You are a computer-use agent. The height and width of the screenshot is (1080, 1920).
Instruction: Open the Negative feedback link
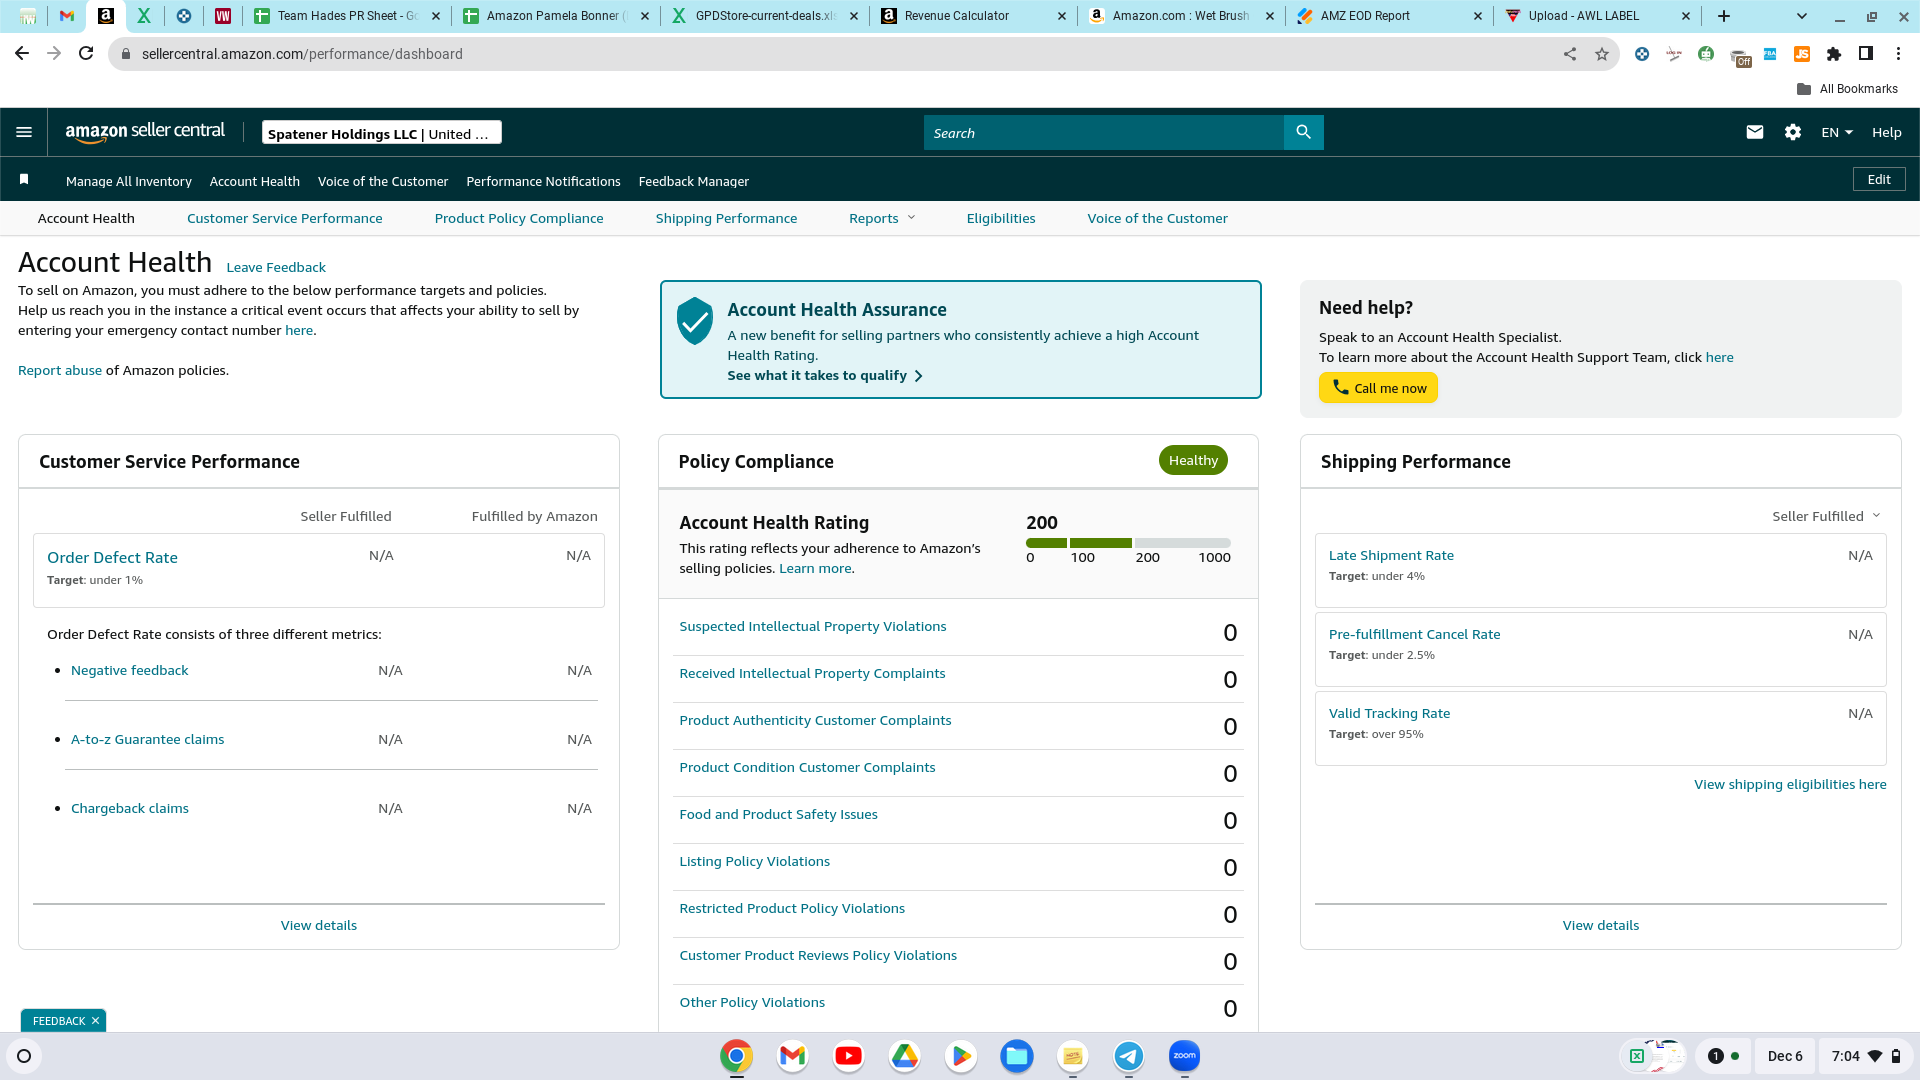(129, 670)
